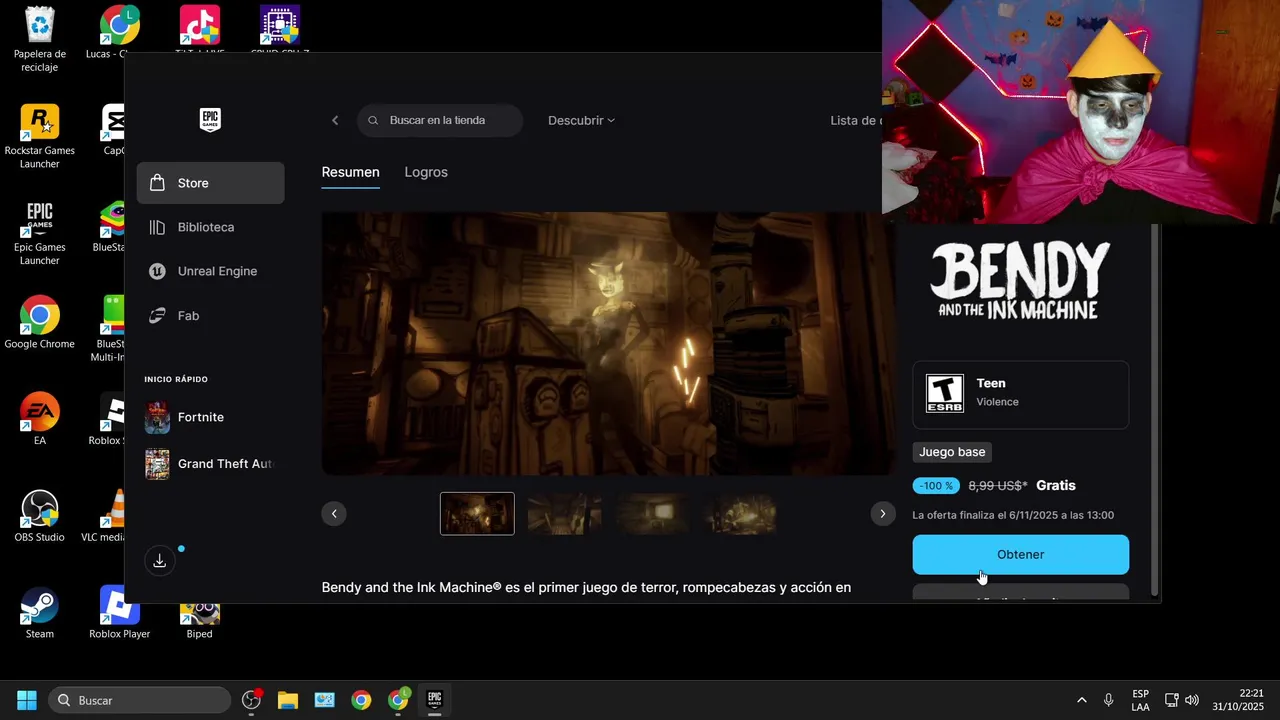
Task: Open the Roblox Player desktop shortcut
Action: pos(120,613)
